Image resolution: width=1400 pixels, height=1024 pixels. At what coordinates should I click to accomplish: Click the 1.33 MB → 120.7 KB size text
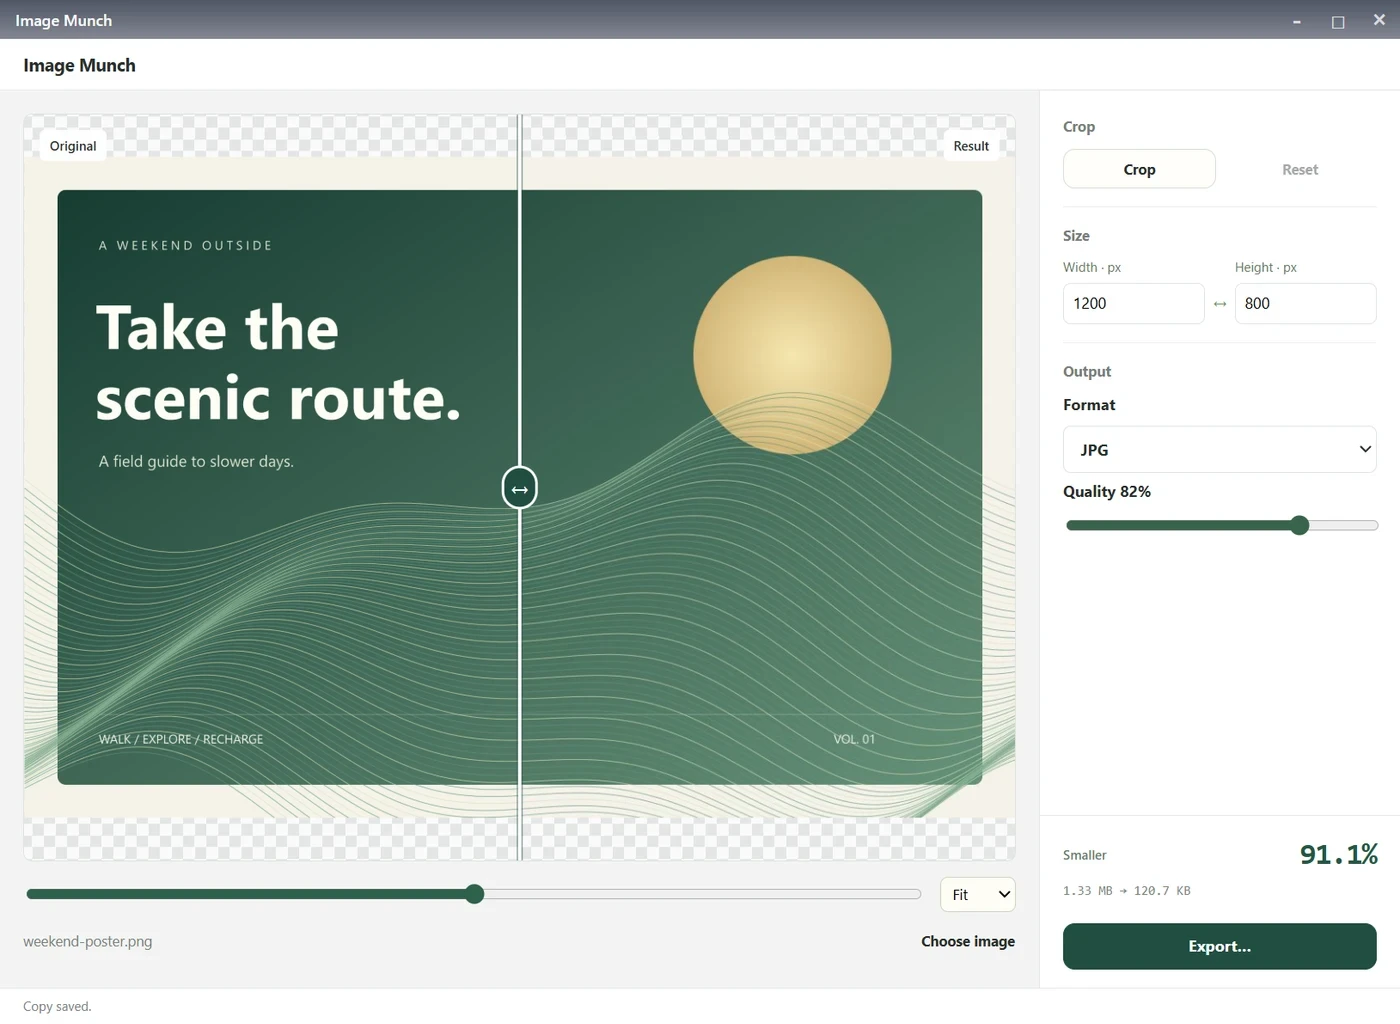click(x=1127, y=890)
